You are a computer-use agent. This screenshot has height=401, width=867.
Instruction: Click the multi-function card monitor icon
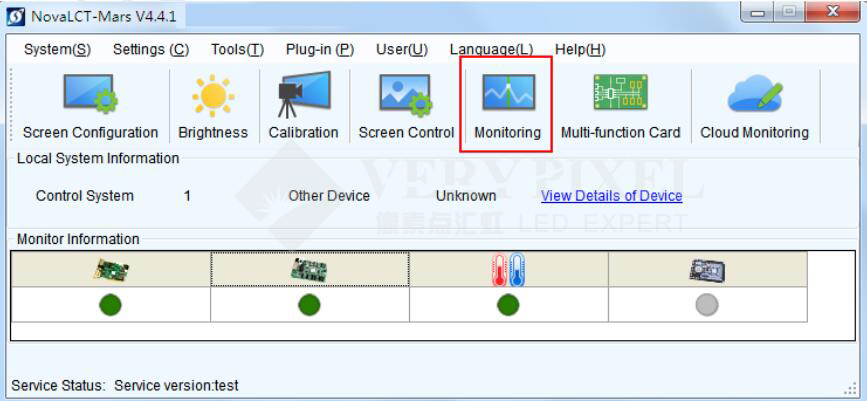point(707,270)
